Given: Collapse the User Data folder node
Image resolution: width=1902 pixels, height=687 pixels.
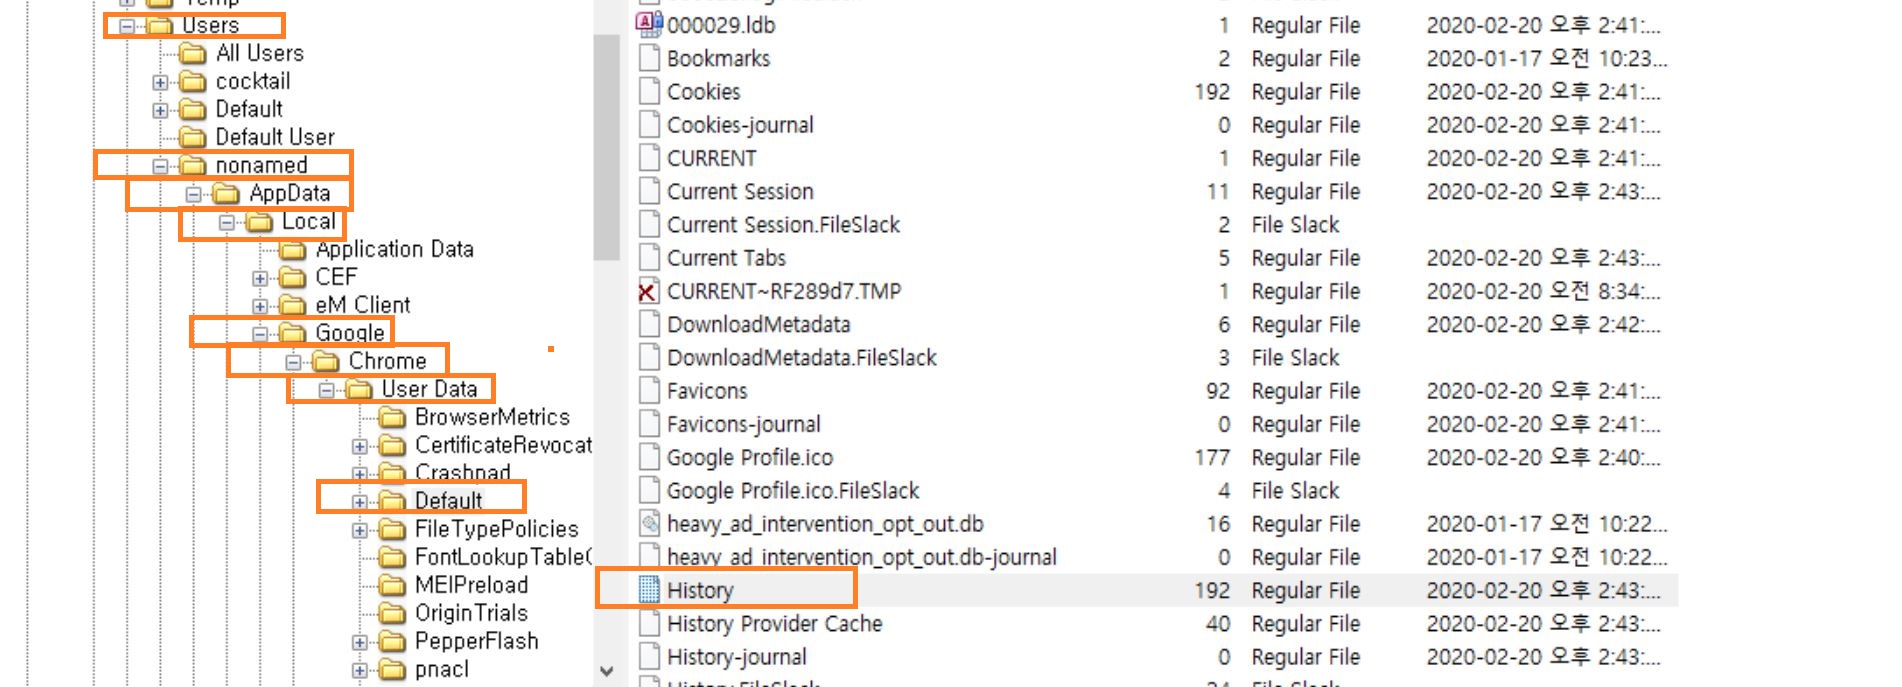Looking at the screenshot, I should click(x=326, y=390).
